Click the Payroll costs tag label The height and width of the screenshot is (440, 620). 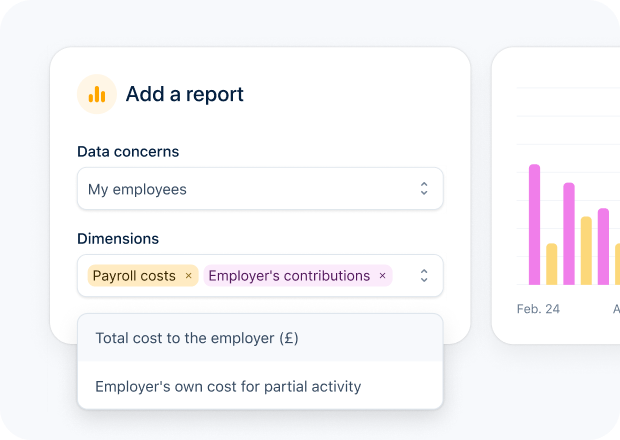[134, 276]
